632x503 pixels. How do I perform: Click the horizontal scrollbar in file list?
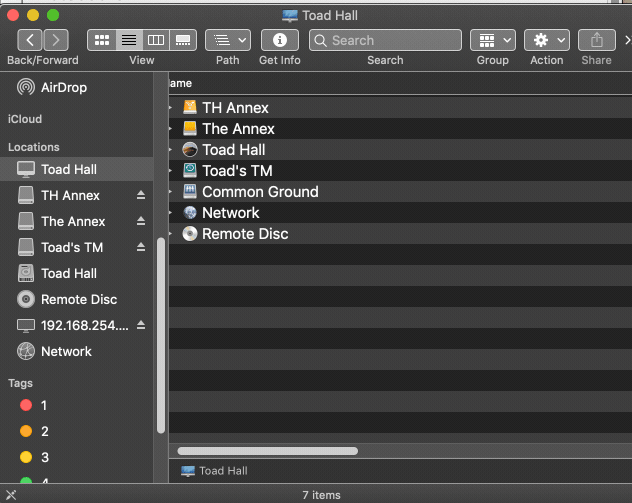(x=268, y=451)
